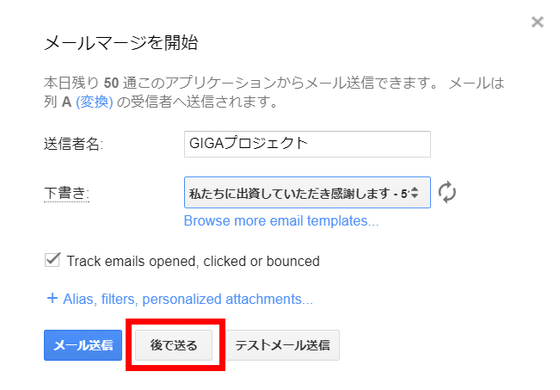The height and width of the screenshot is (390, 560).
Task: Toggle Track emails opened, clicked or bounced checkbox
Action: [x=52, y=260]
